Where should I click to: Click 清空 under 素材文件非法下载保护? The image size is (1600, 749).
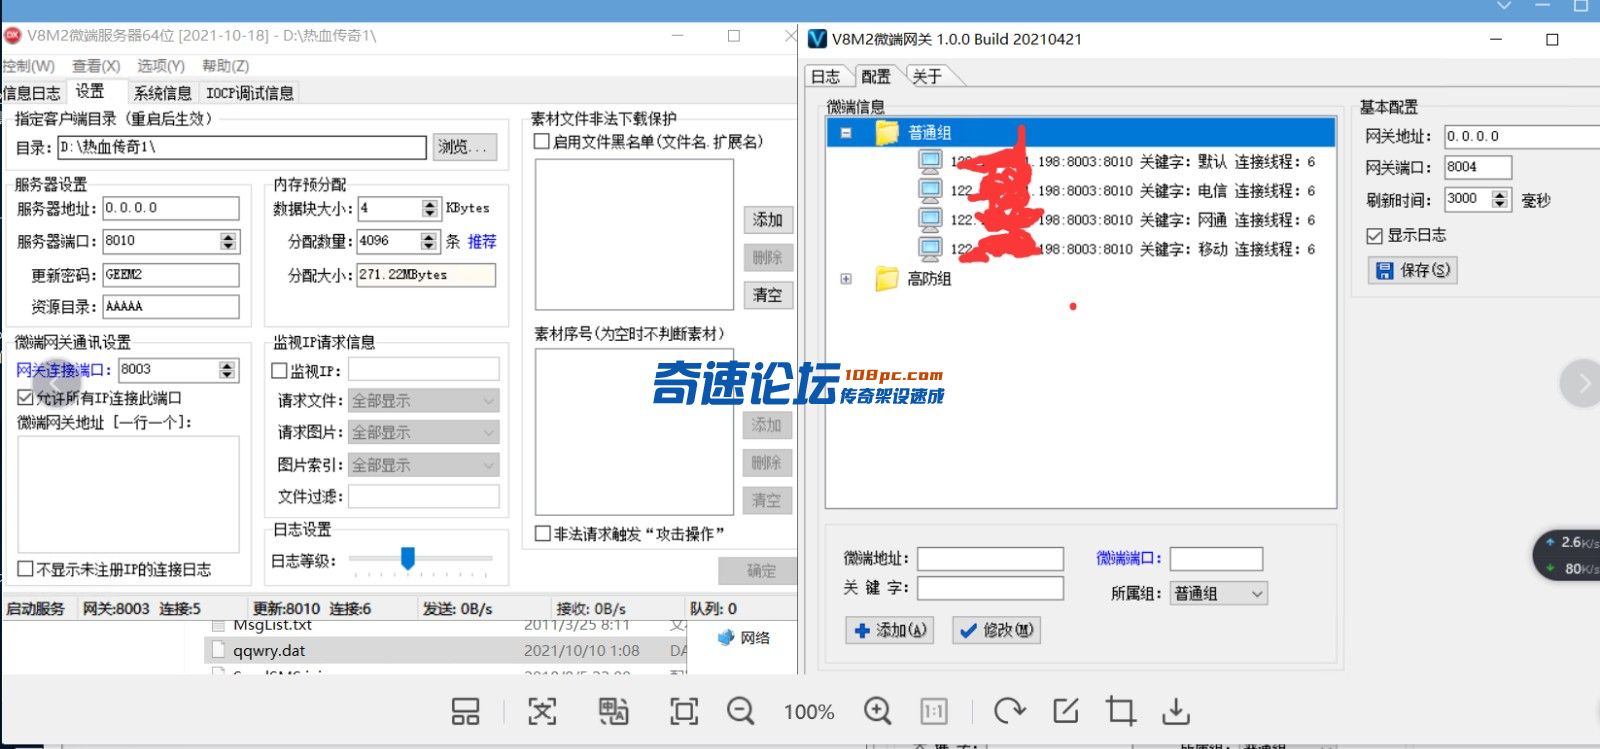click(x=768, y=295)
